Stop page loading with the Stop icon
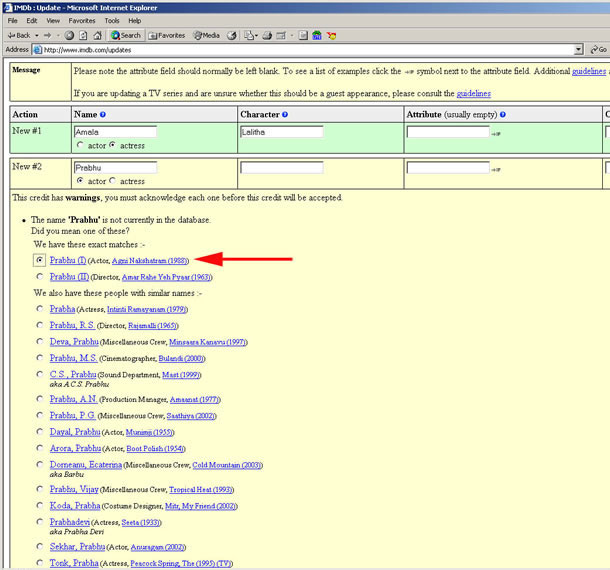 click(x=69, y=35)
